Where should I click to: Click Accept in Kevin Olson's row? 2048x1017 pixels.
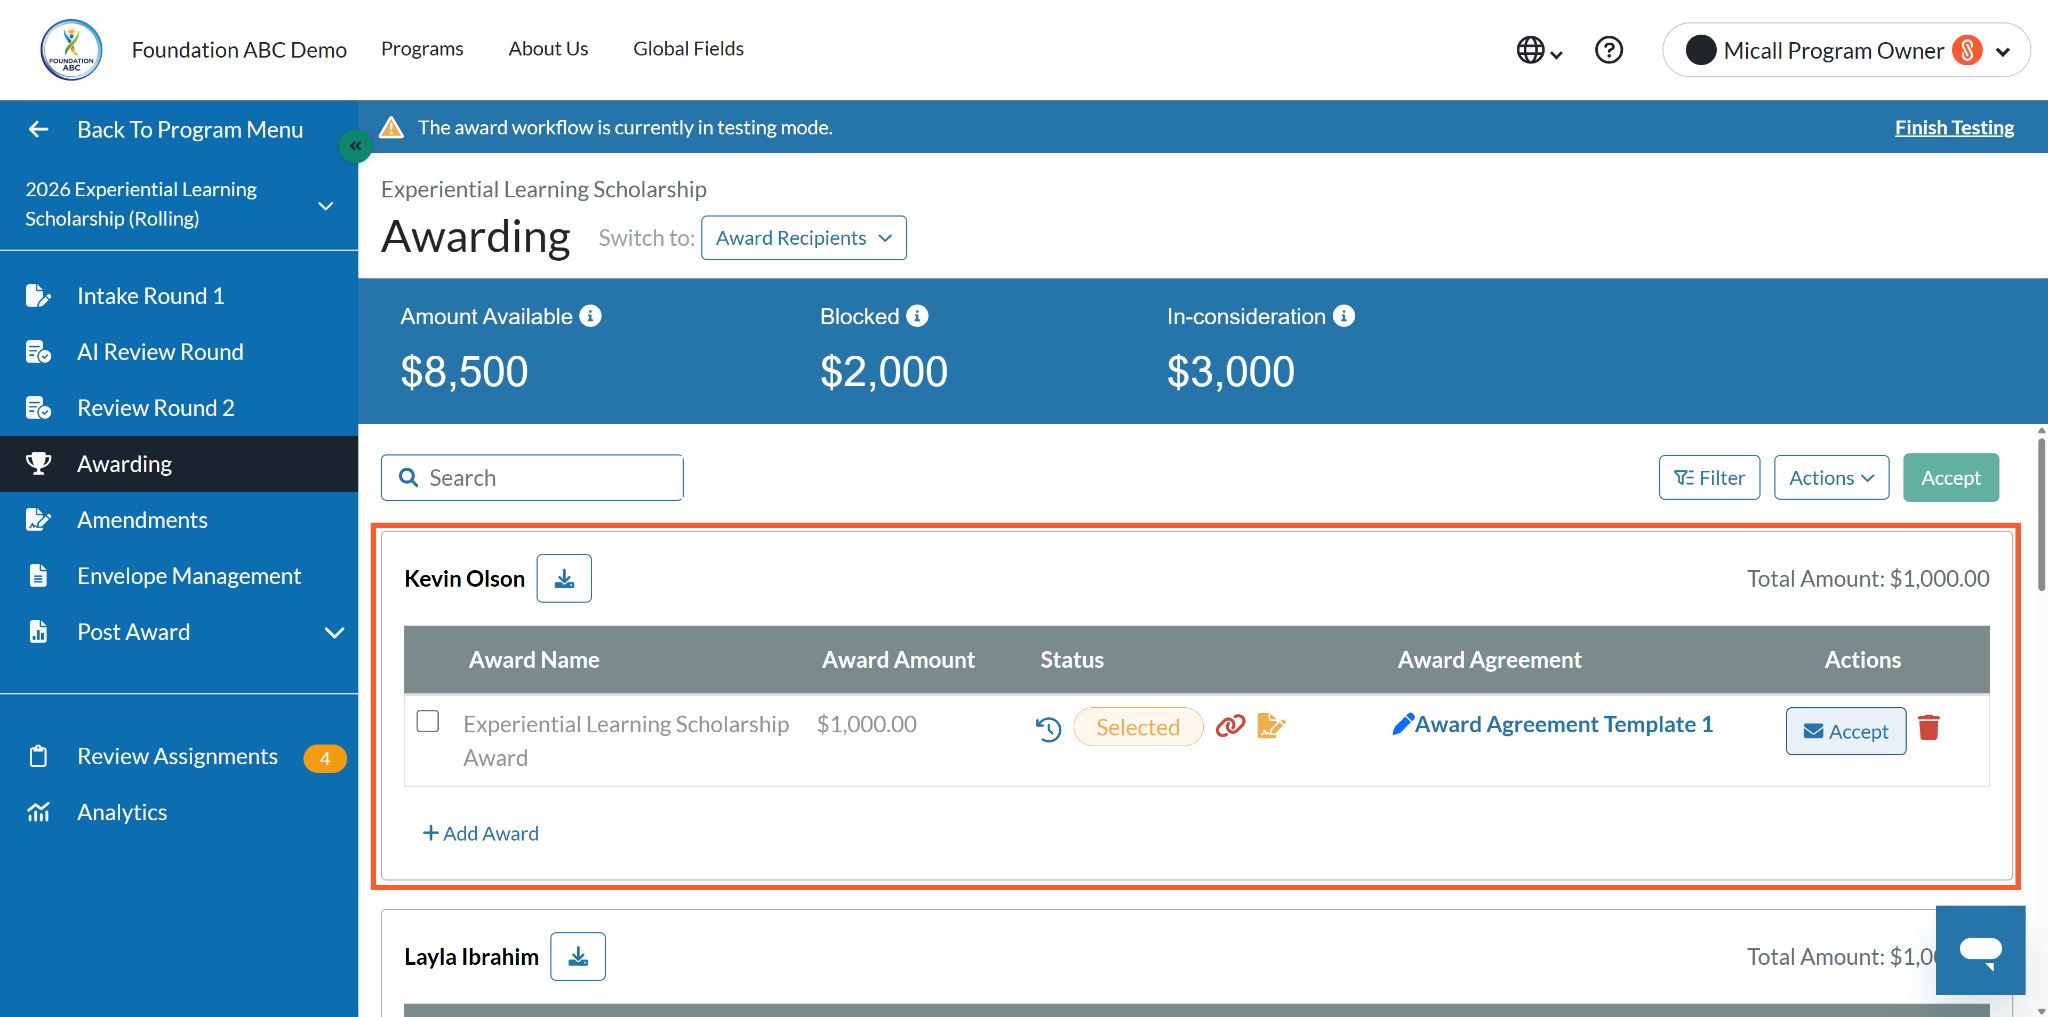point(1846,731)
